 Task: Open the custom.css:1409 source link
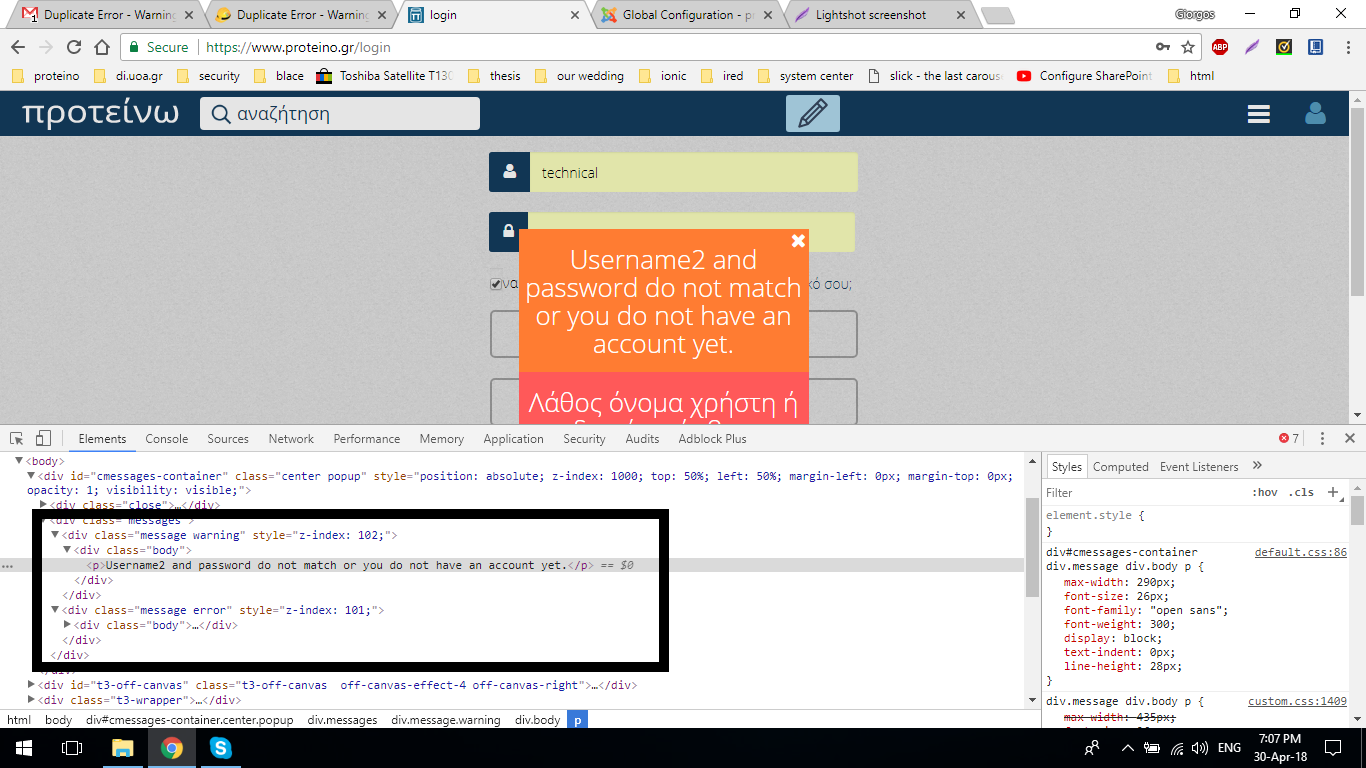(x=1297, y=701)
